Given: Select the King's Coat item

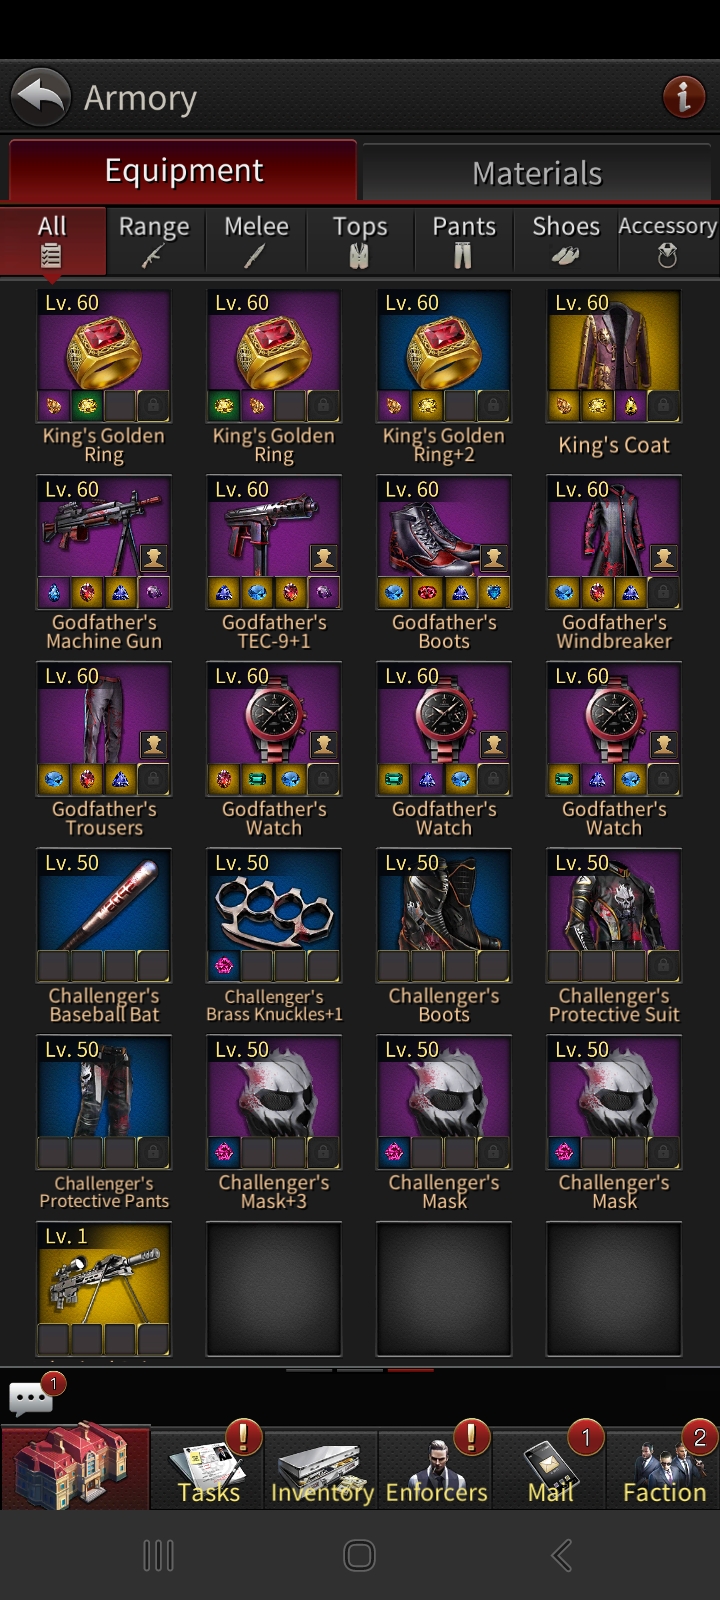Looking at the screenshot, I should pyautogui.click(x=614, y=374).
